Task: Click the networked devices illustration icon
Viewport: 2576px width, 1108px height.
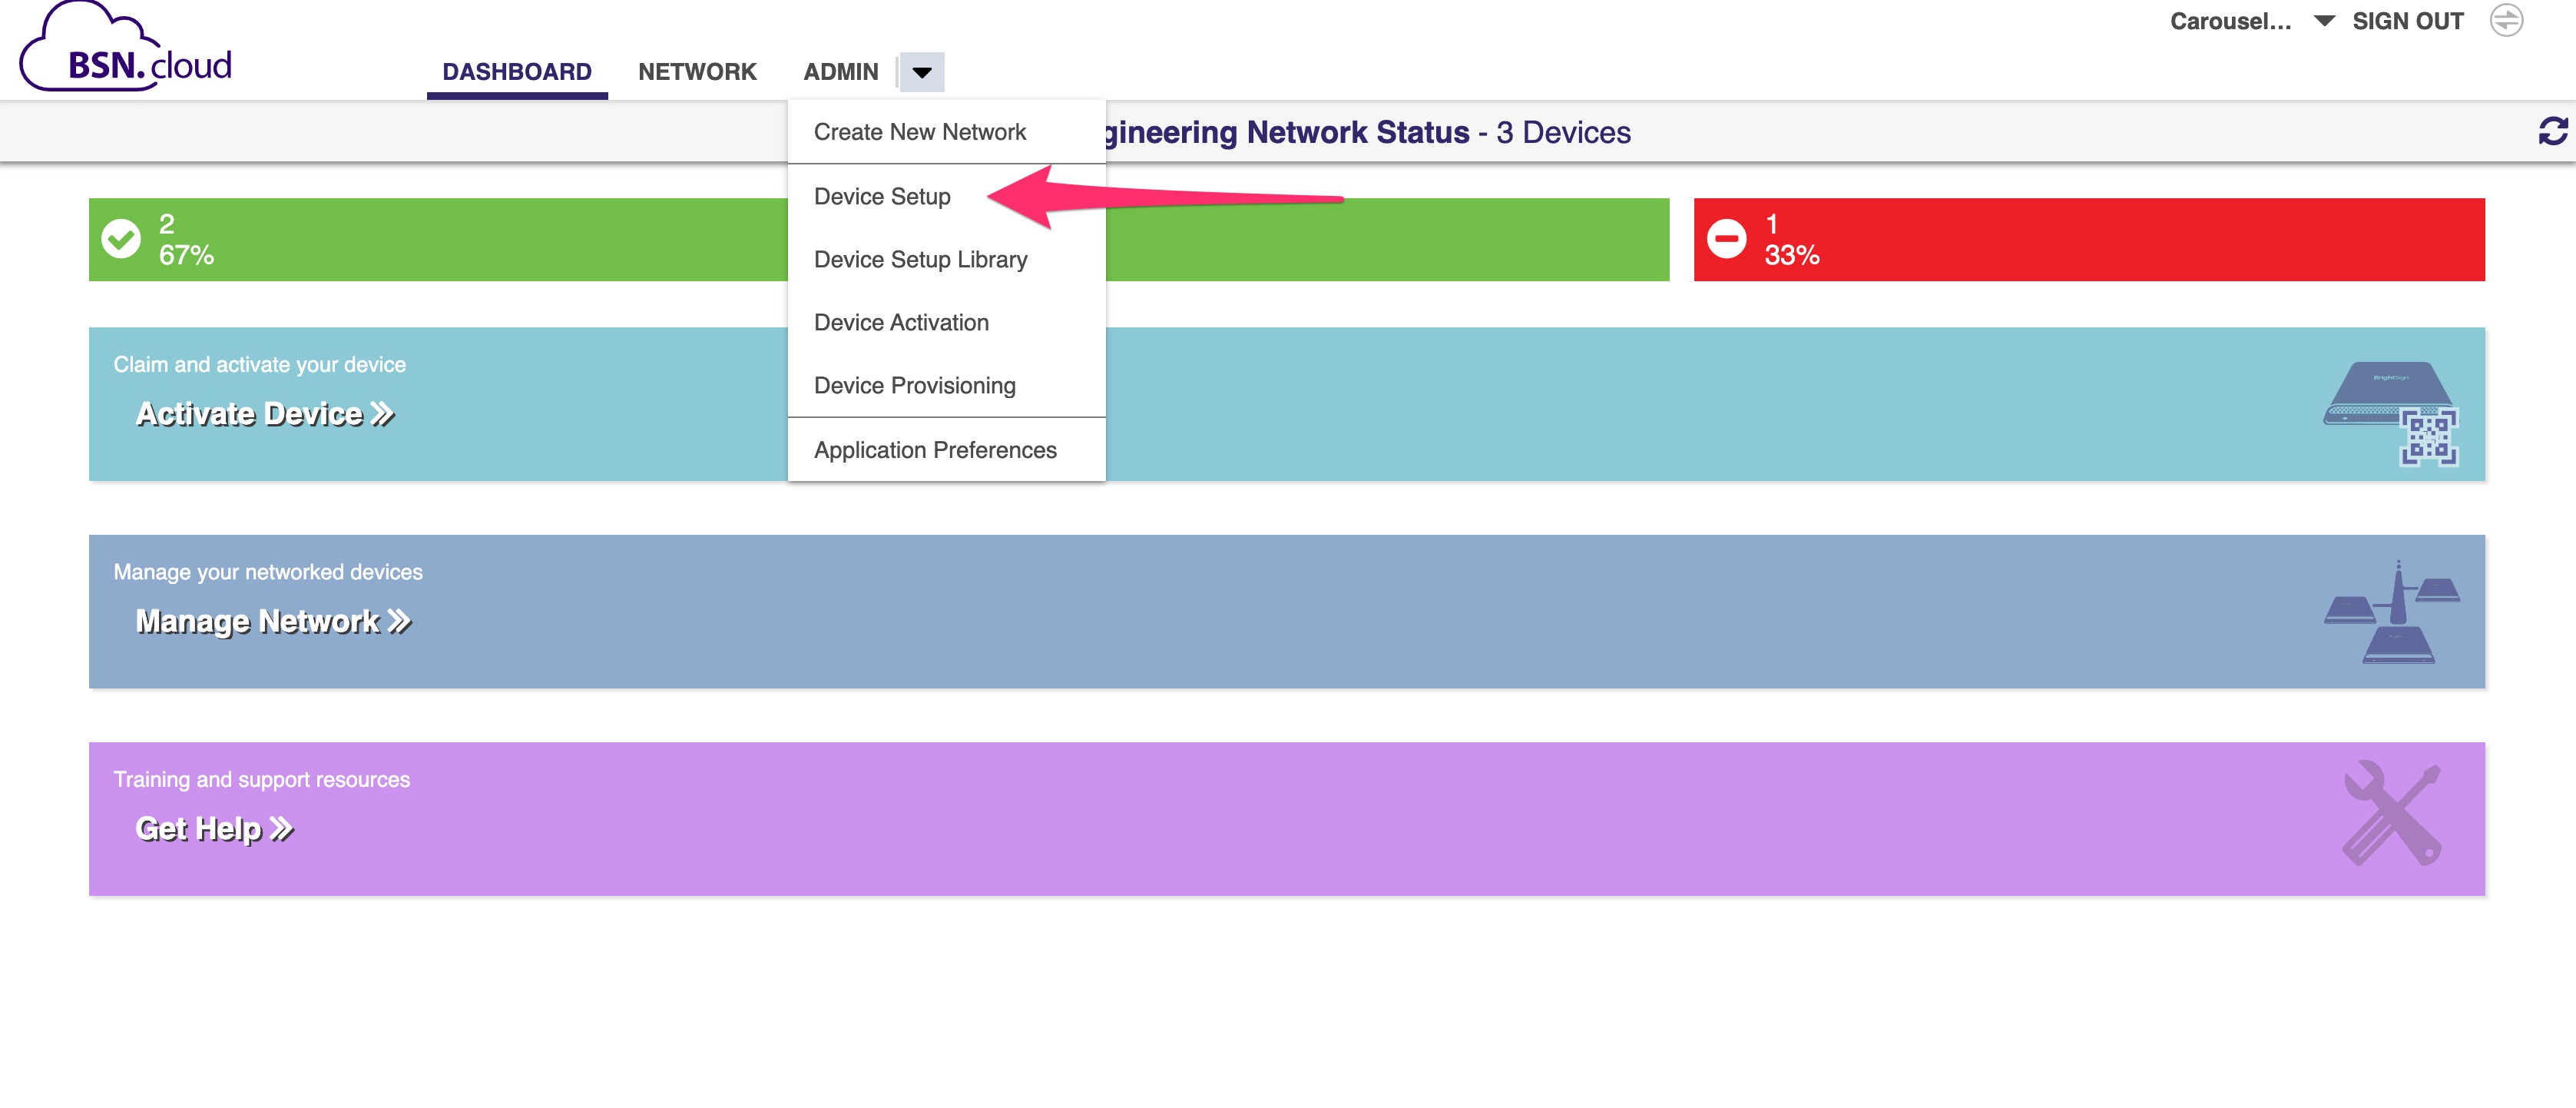Action: click(x=2390, y=610)
